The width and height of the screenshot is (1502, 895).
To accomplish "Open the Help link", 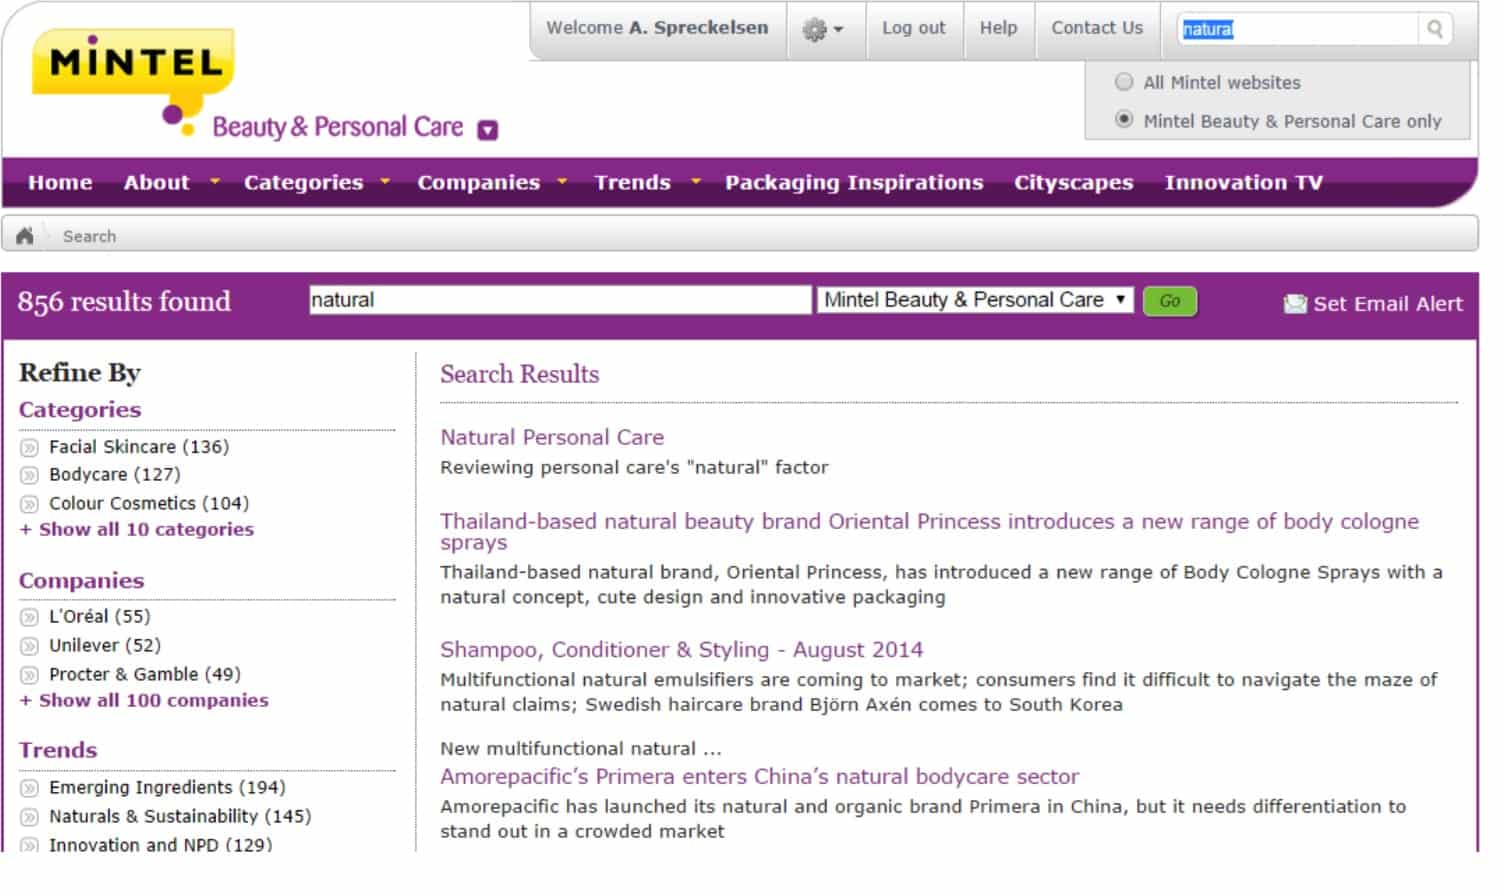I will pos(998,28).
